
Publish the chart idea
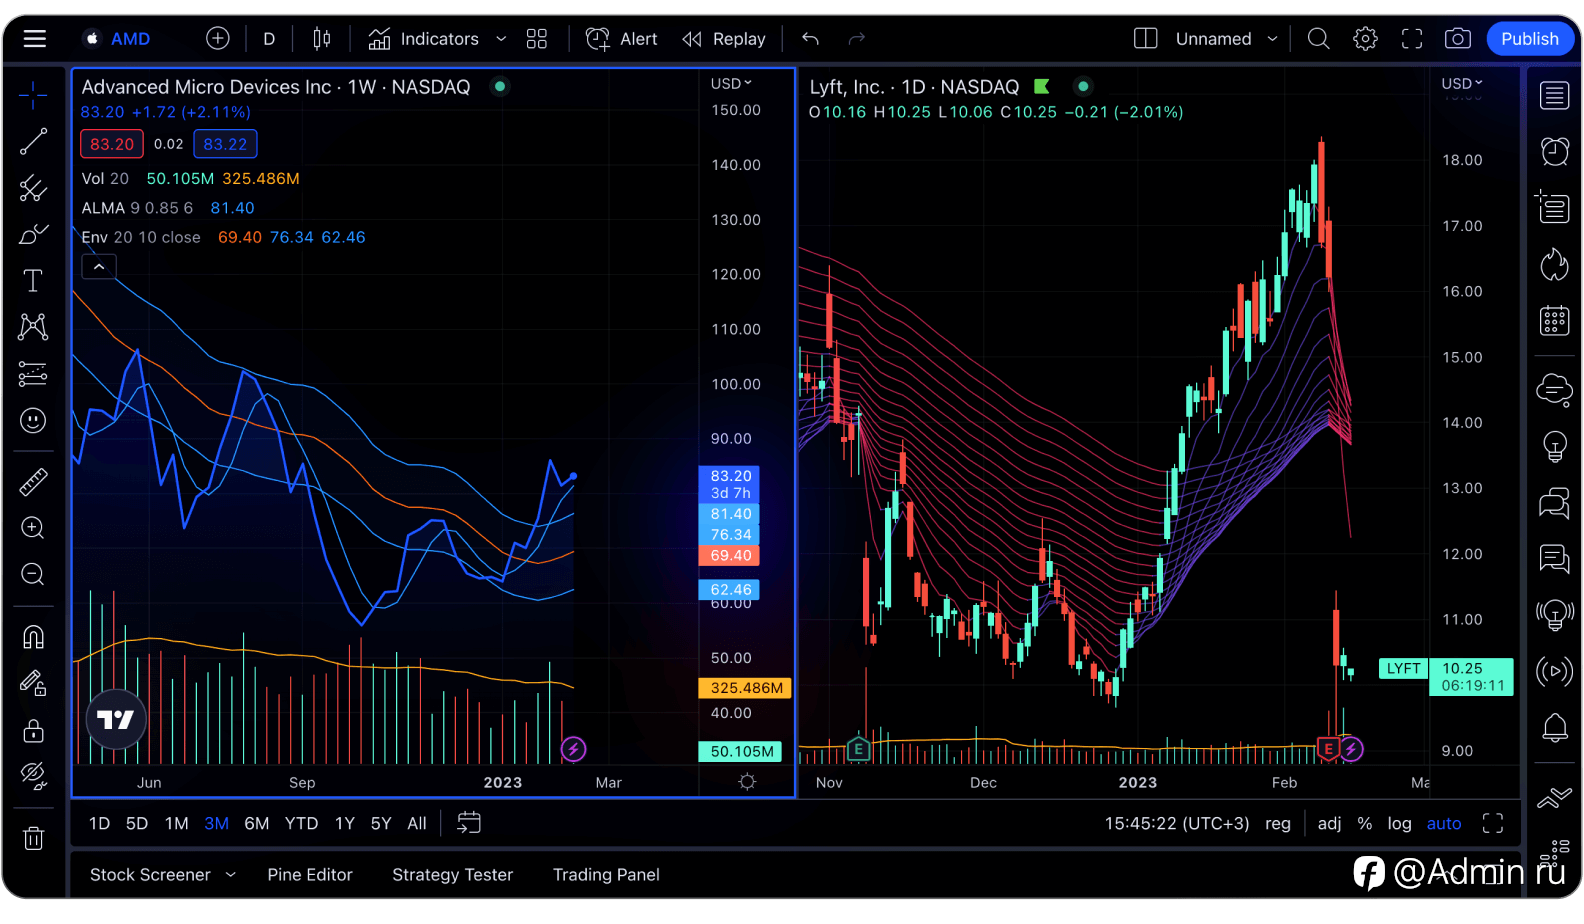click(1530, 39)
